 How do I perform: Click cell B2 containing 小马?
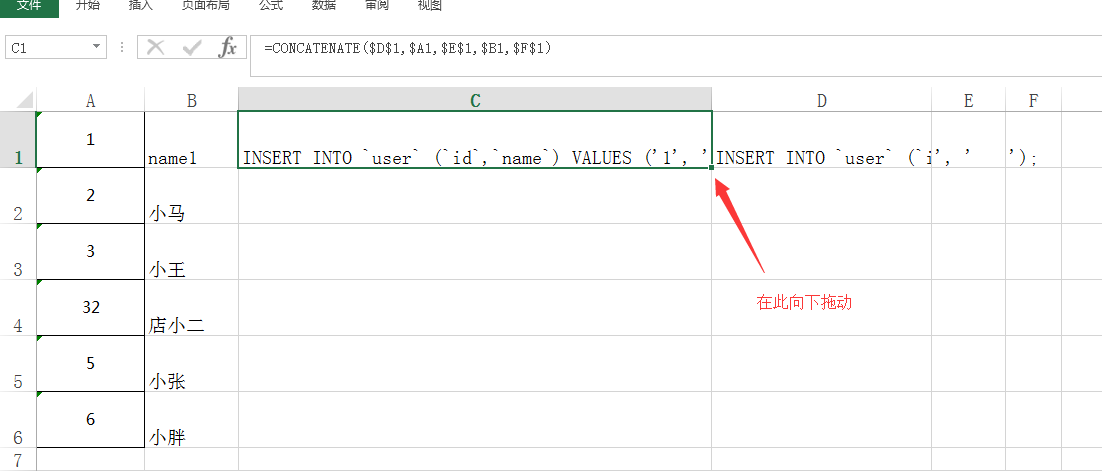click(x=191, y=196)
